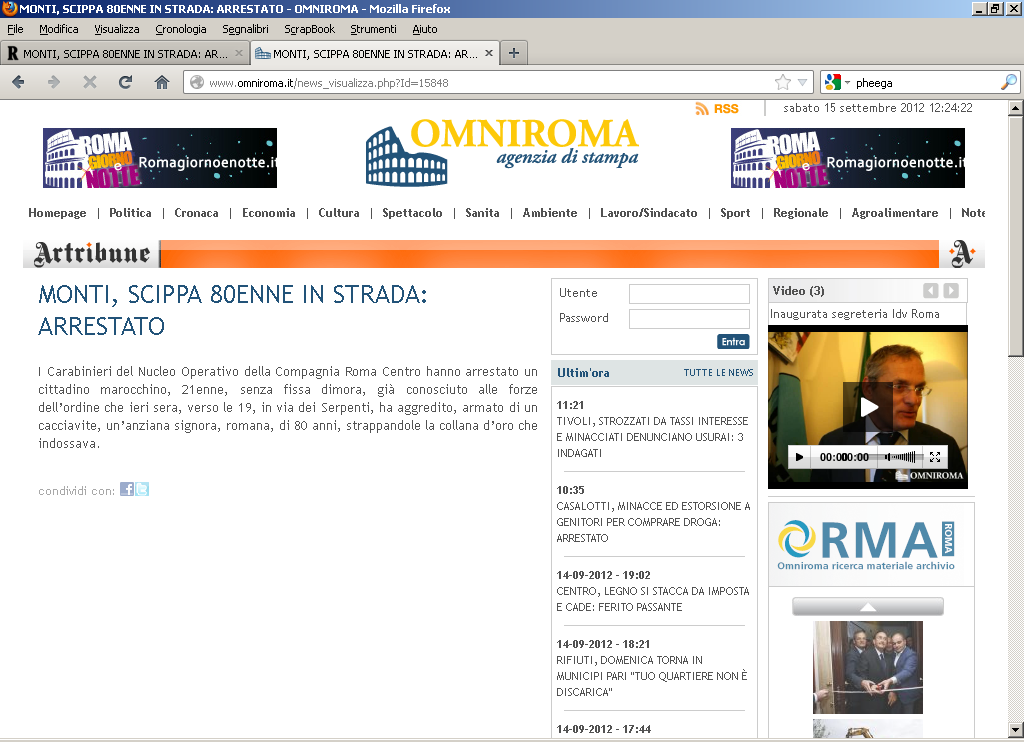Go back to the previous page

[x=18, y=82]
